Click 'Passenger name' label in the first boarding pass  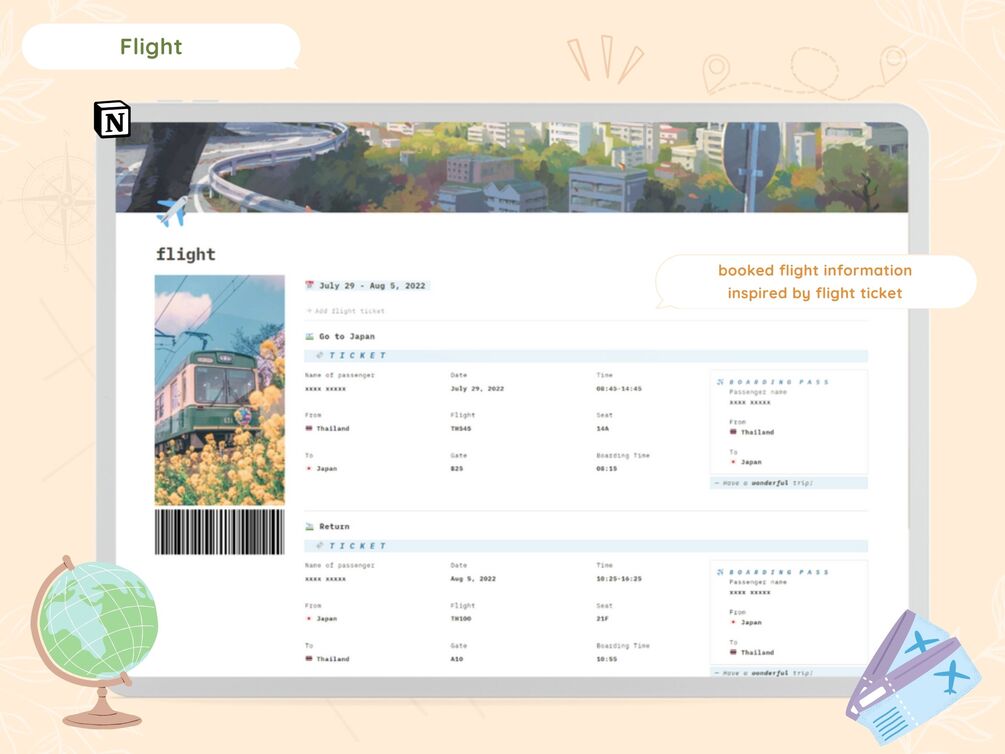point(758,392)
